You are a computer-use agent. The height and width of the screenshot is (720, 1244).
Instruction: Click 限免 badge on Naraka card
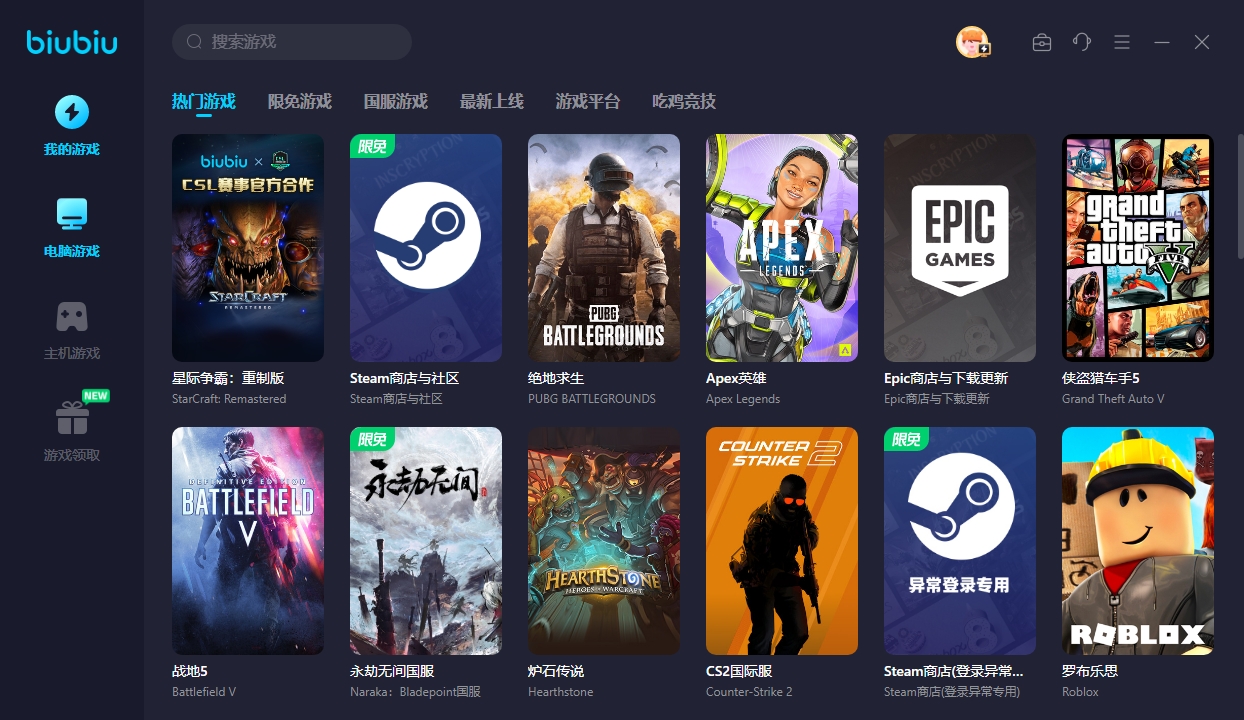tap(372, 439)
